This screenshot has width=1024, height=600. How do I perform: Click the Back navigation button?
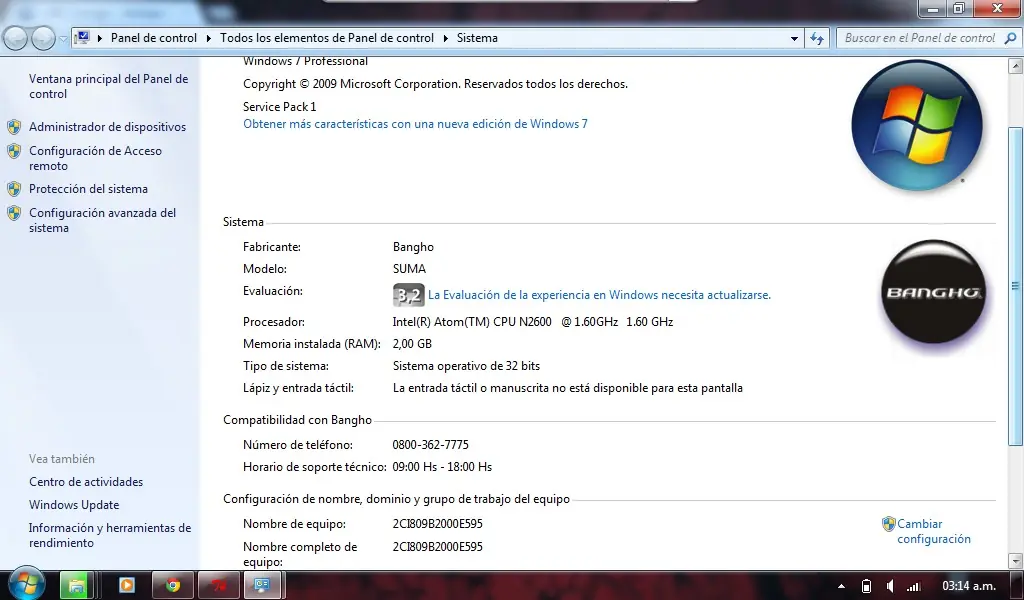tap(16, 39)
